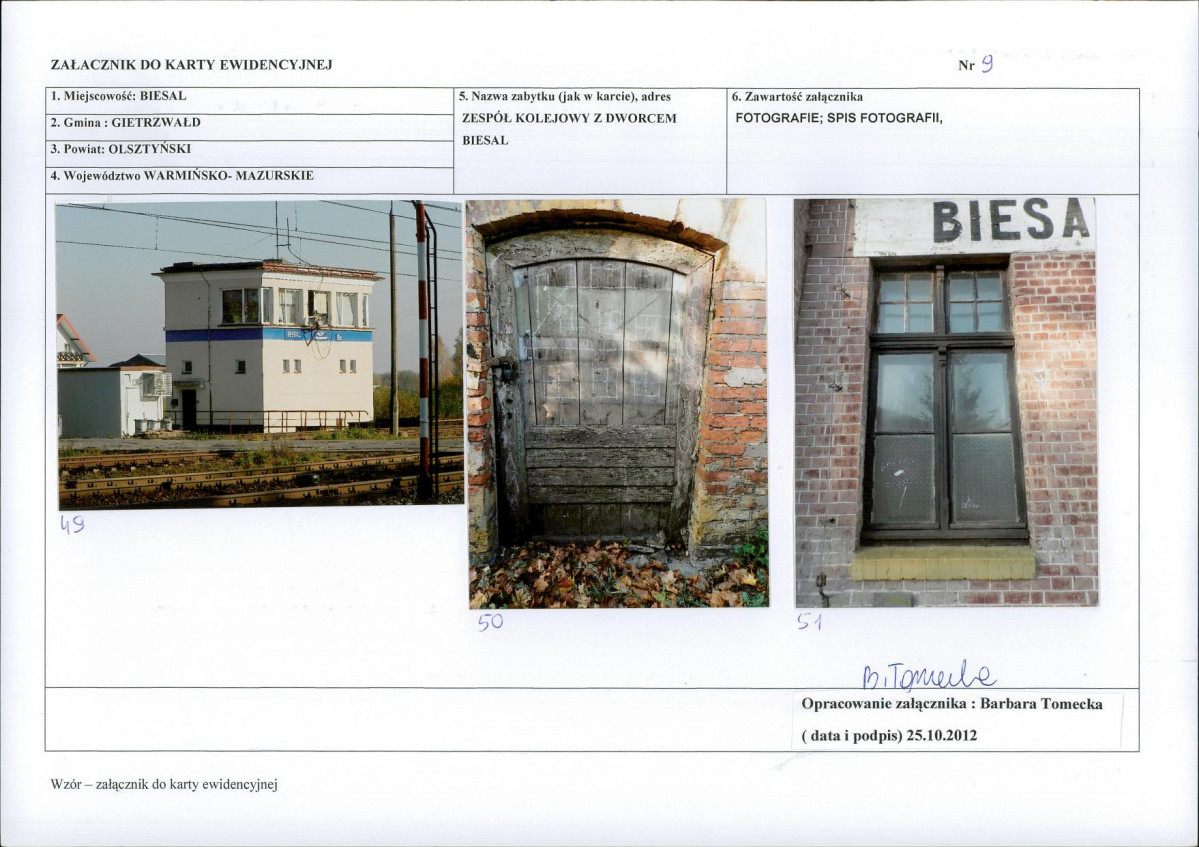The width and height of the screenshot is (1199, 847).
Task: Click the handwritten number 9 after Nr
Action: [987, 63]
